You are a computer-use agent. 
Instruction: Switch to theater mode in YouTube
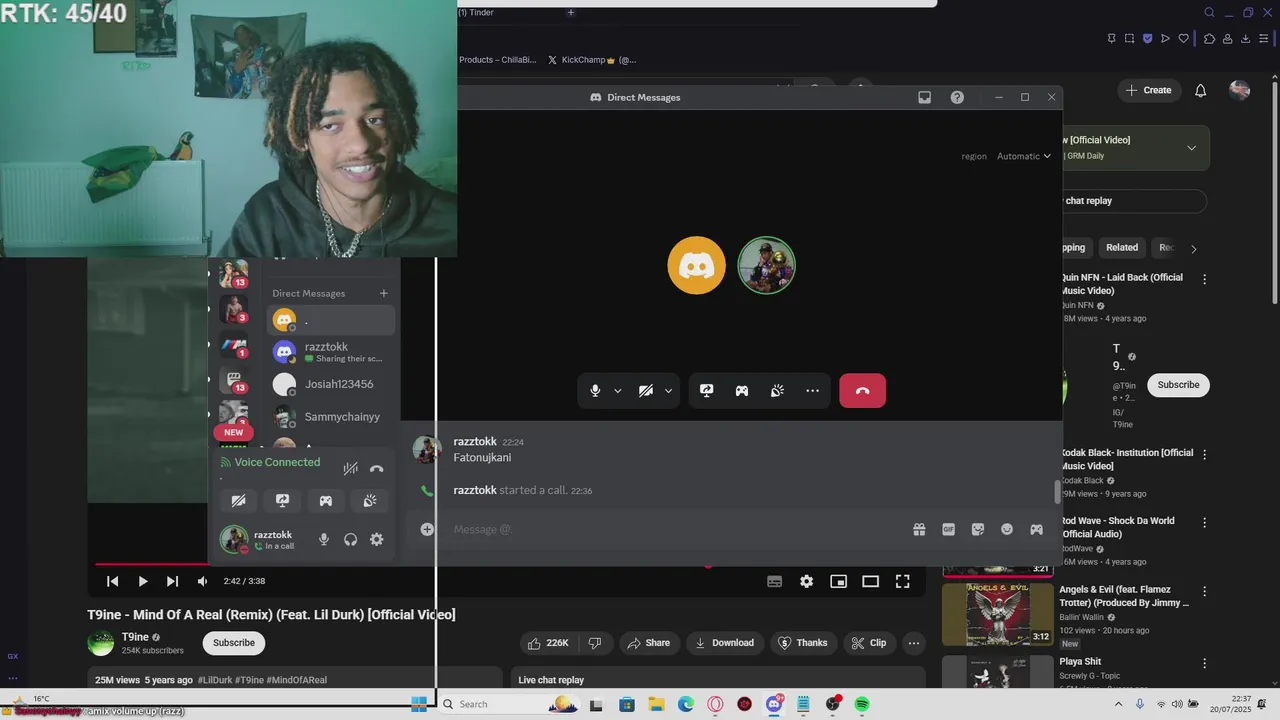pyautogui.click(x=870, y=581)
